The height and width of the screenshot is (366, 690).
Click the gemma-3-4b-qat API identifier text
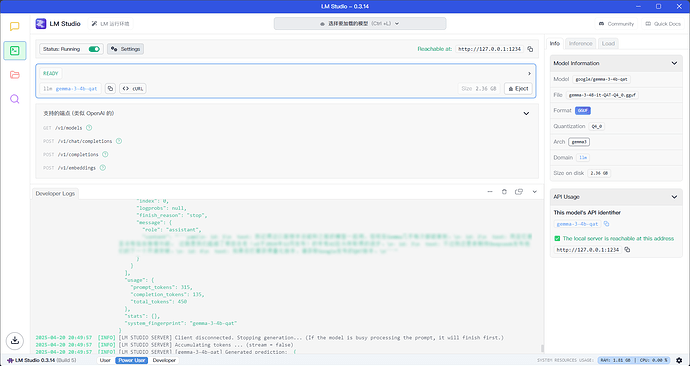click(577, 224)
